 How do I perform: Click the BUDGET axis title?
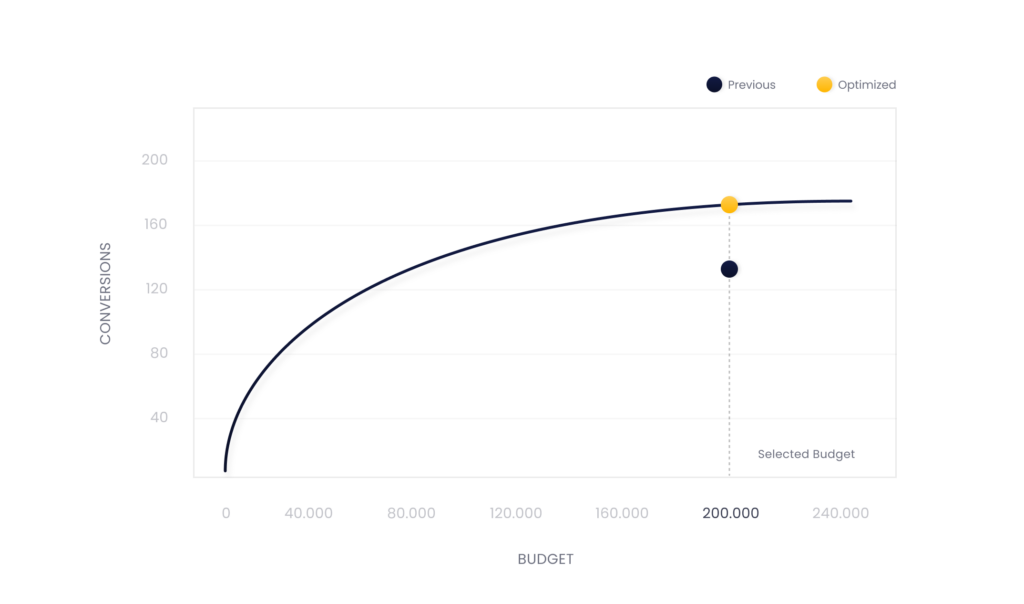point(545,559)
